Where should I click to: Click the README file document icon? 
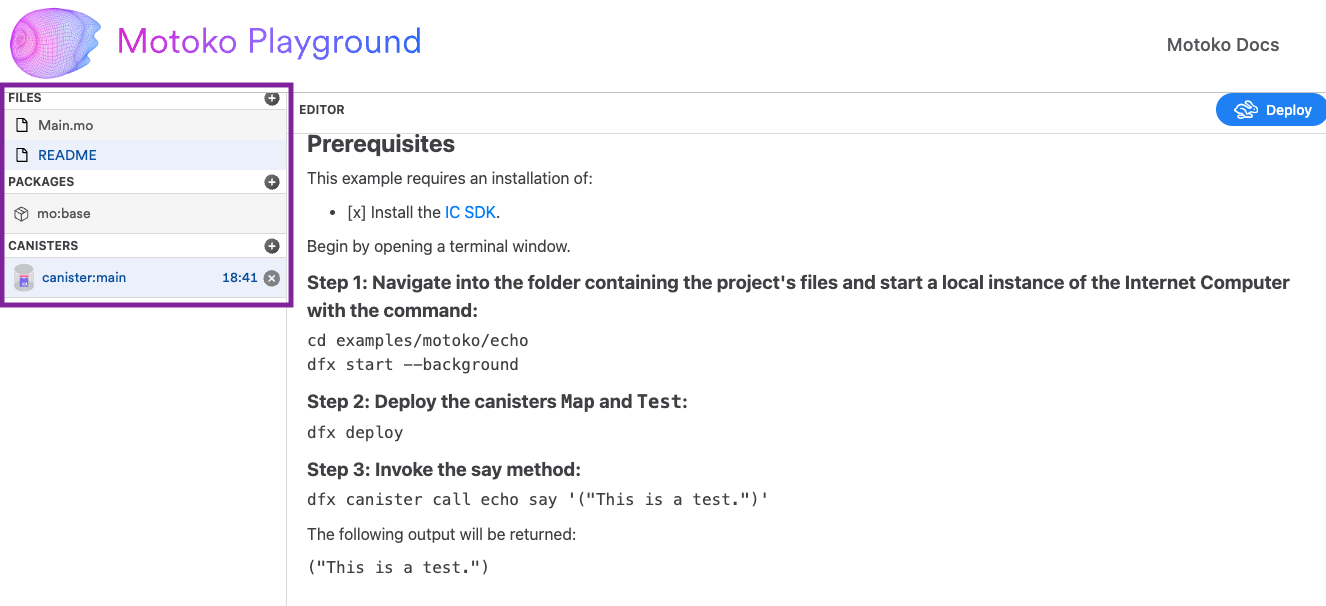pyautogui.click(x=22, y=155)
